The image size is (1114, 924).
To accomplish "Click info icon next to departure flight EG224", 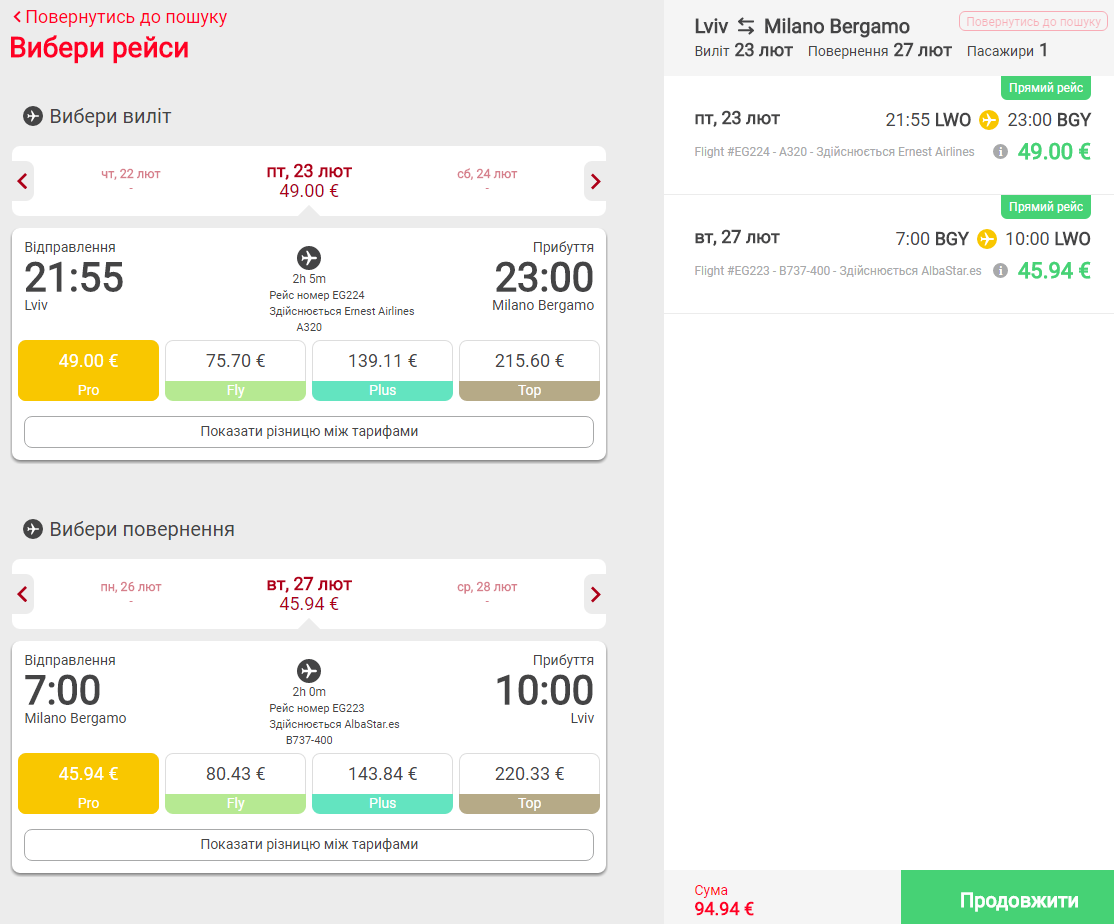I will (x=1000, y=151).
